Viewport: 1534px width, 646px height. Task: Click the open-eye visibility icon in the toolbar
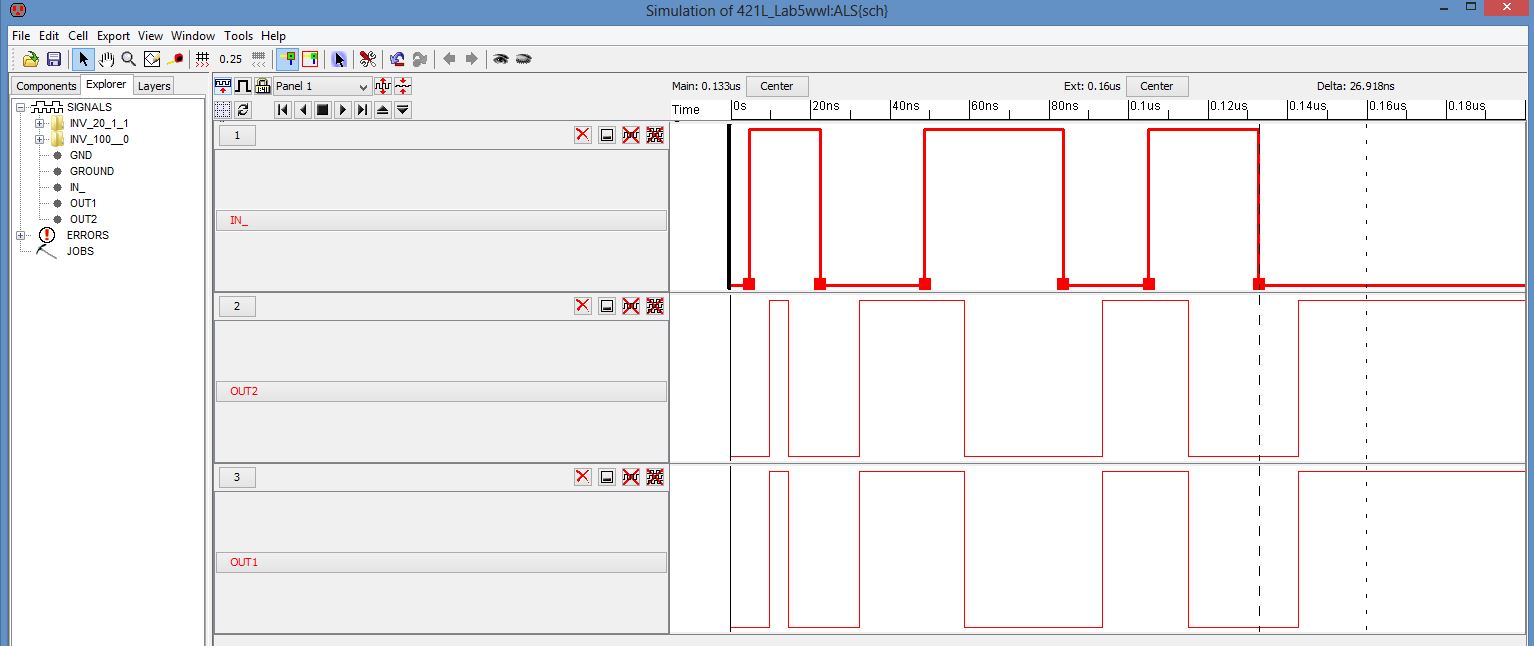[x=500, y=59]
